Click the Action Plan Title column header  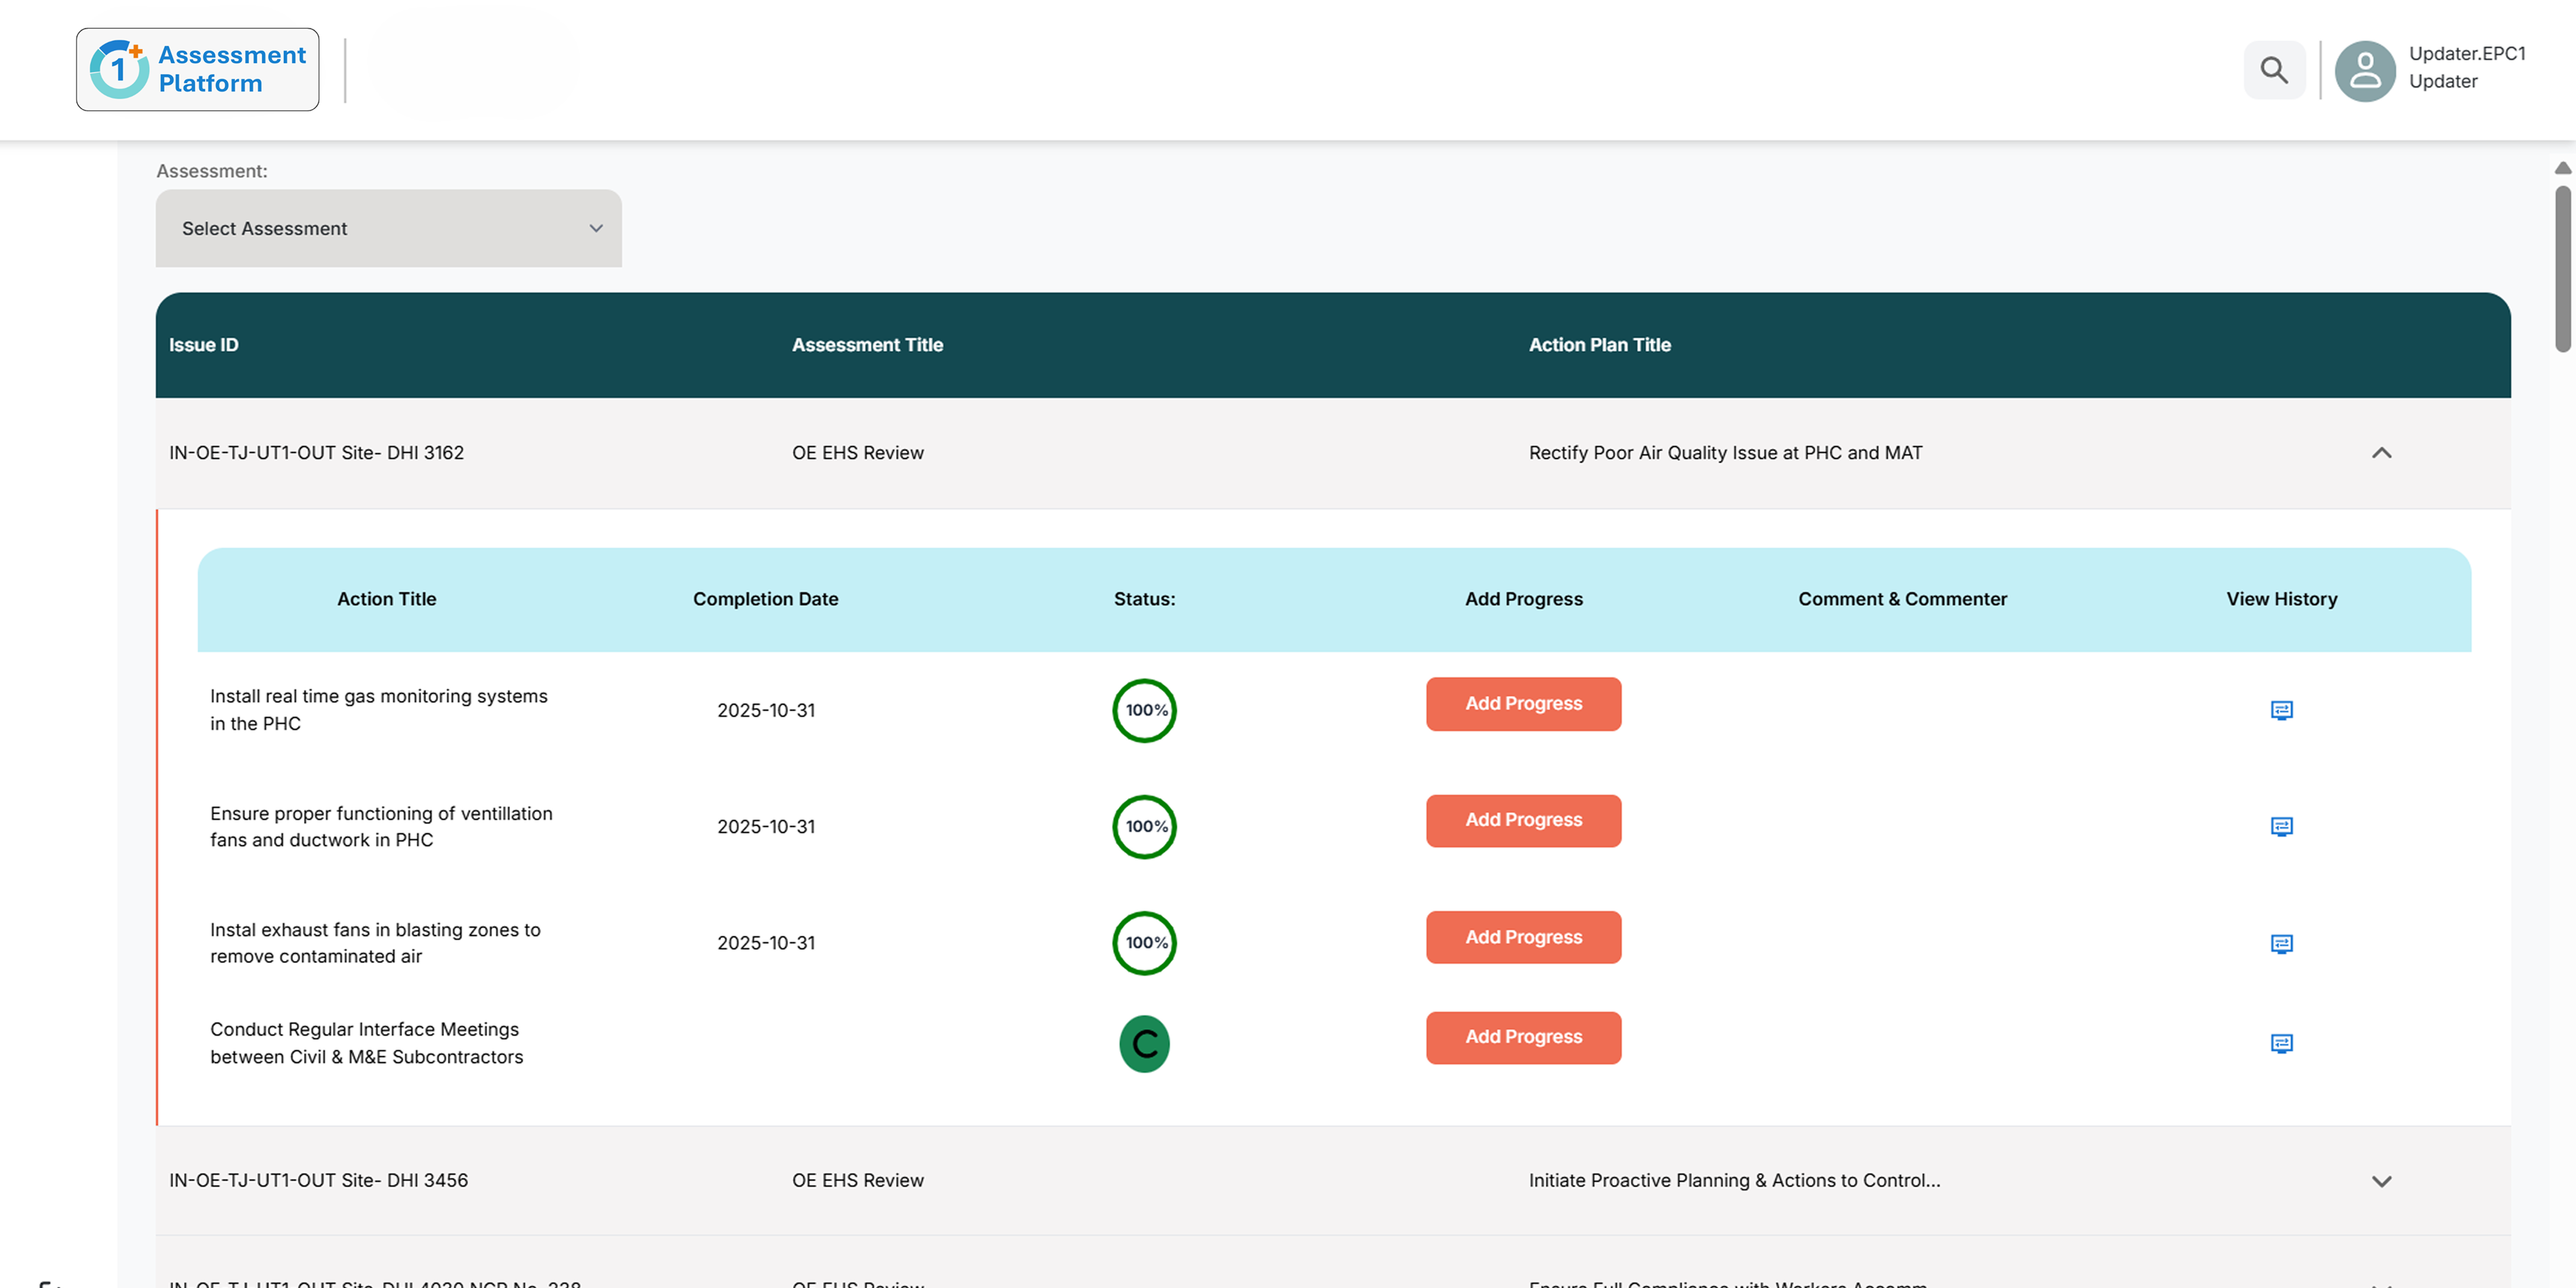tap(1599, 345)
